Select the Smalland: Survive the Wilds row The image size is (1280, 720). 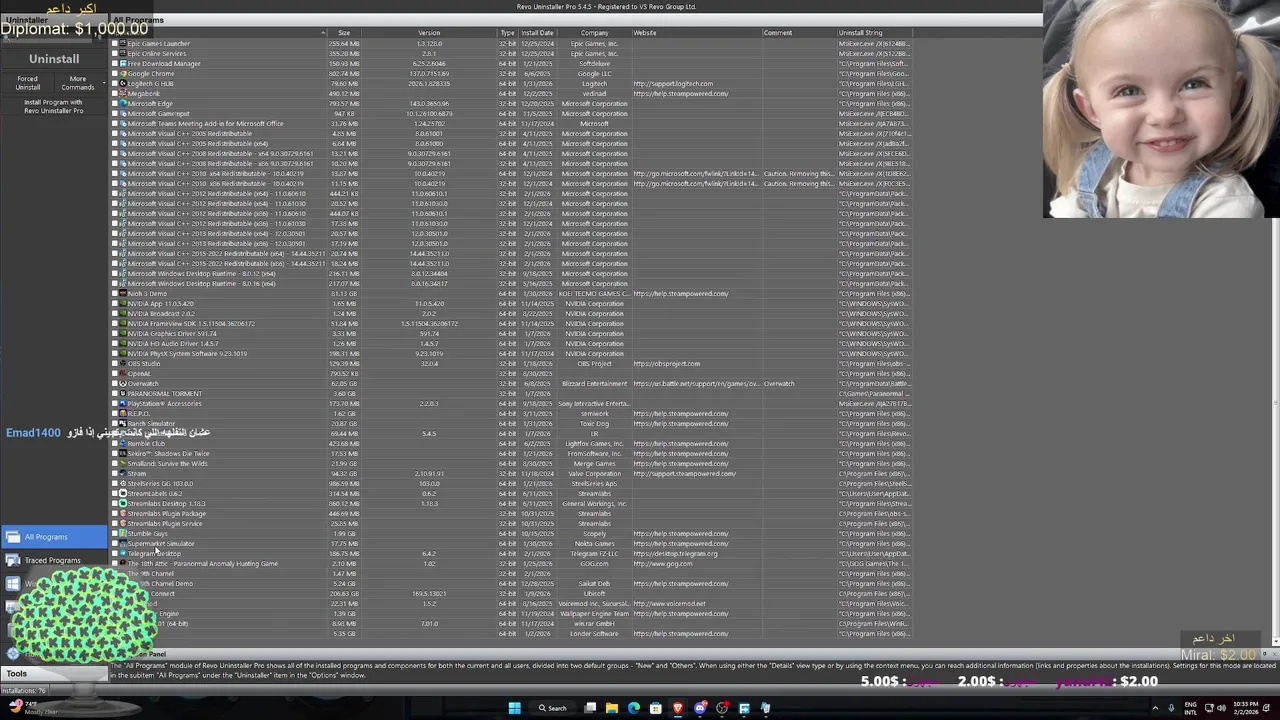point(510,464)
